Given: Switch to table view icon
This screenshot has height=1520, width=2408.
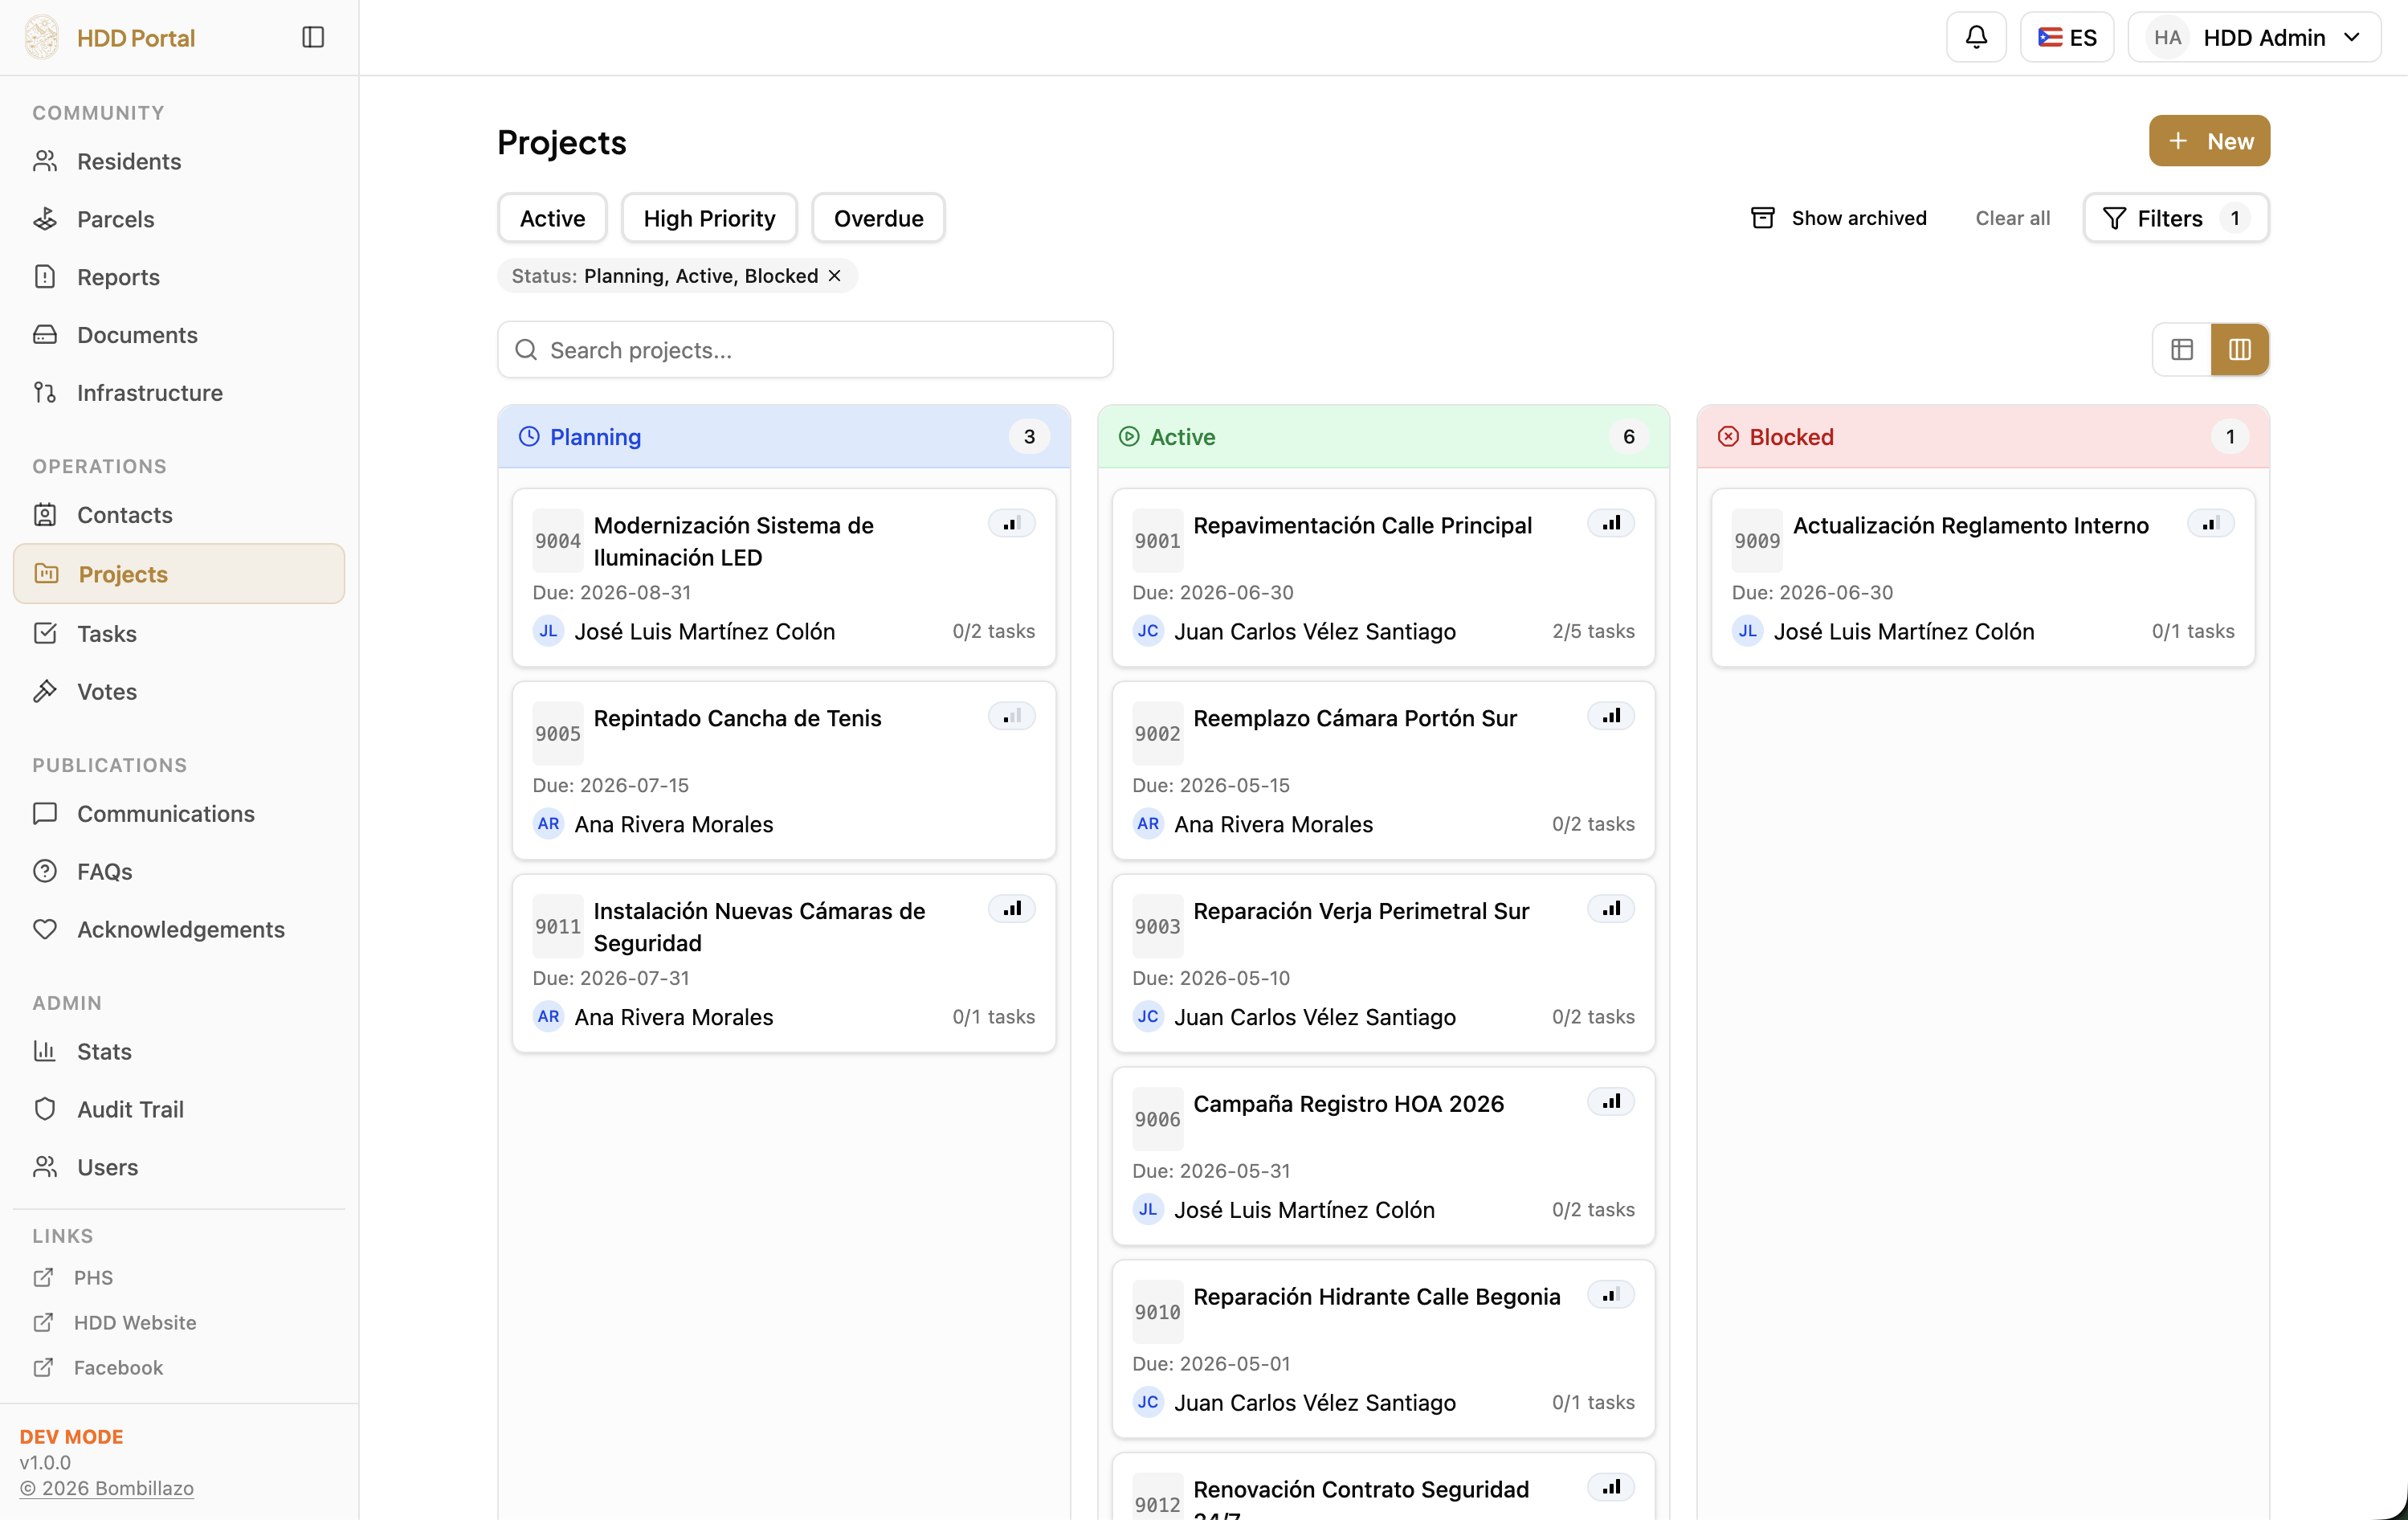Looking at the screenshot, I should (x=2182, y=349).
